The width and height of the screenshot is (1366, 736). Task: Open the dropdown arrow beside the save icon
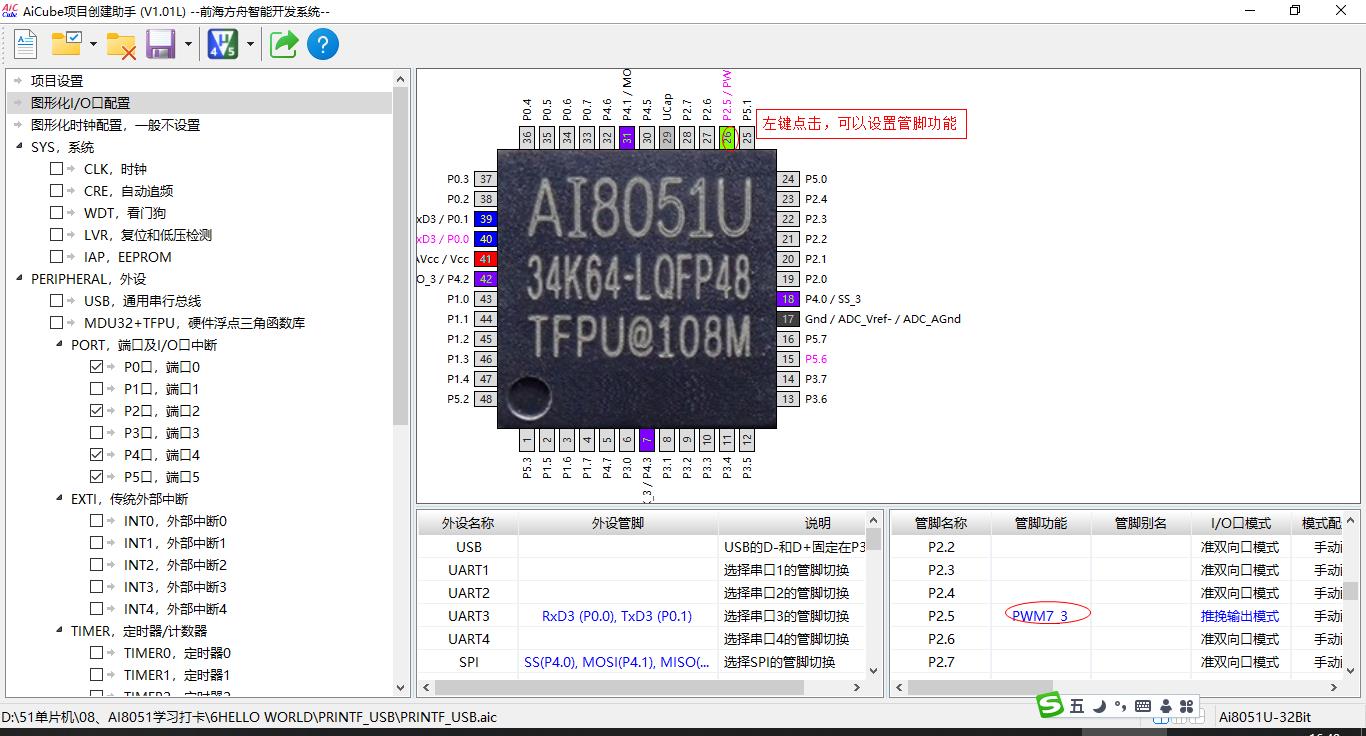pos(188,44)
